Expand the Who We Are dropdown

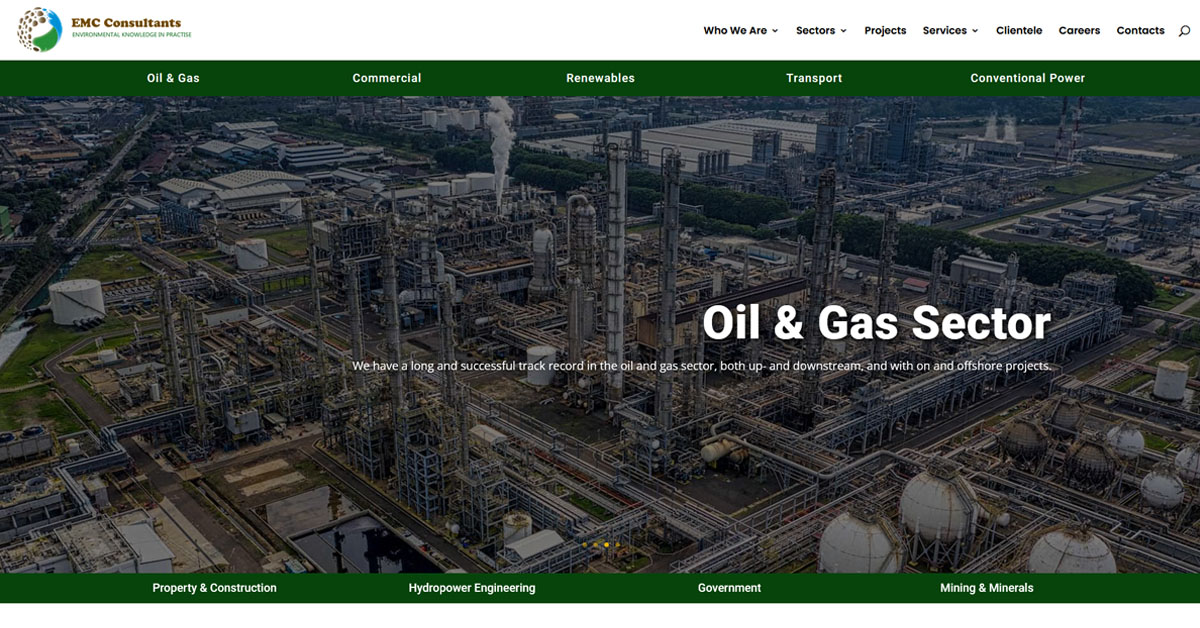(740, 31)
